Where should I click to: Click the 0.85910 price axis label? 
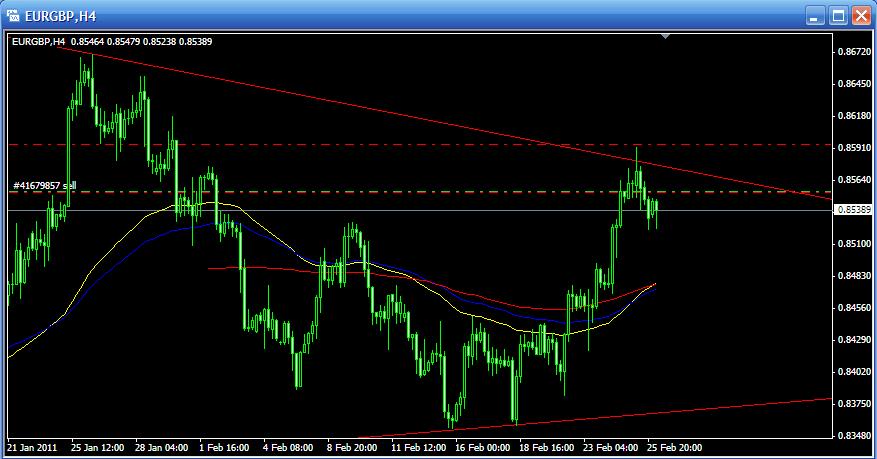point(853,148)
